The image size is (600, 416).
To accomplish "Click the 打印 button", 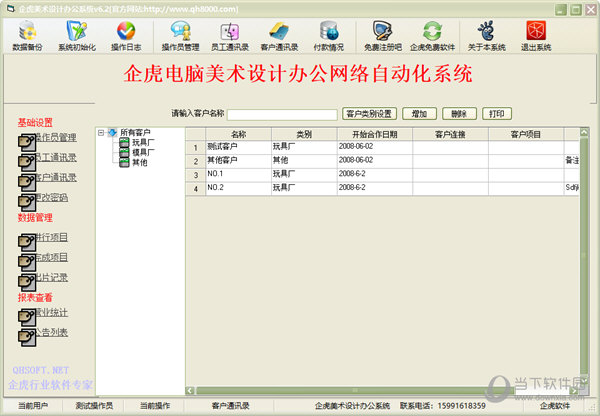I will tap(497, 114).
